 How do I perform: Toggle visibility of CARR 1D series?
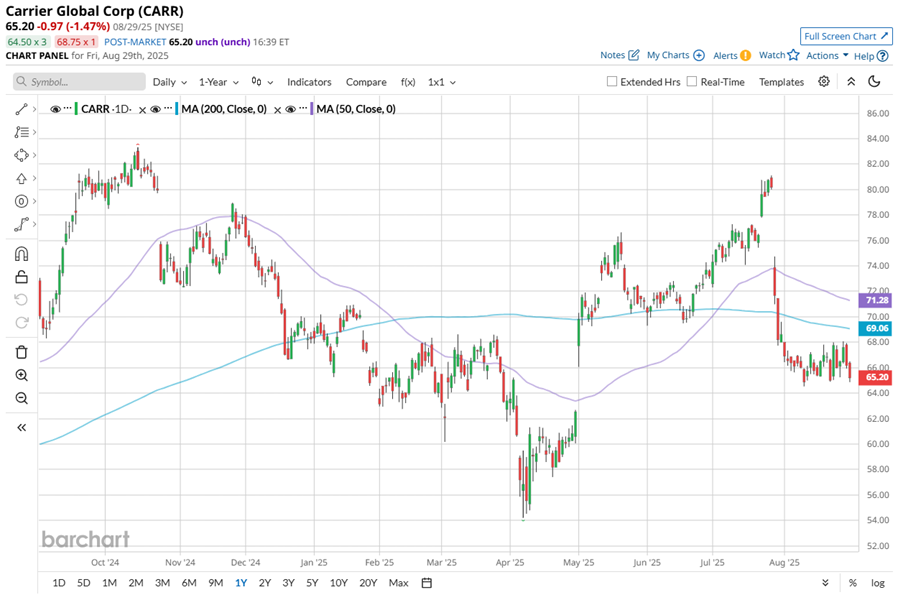55,109
